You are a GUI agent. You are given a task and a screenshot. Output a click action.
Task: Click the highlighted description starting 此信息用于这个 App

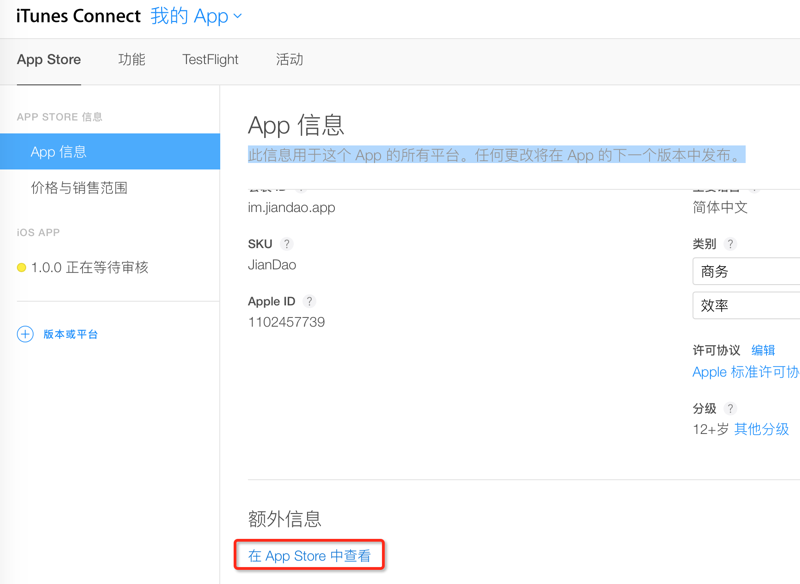pyautogui.click(x=496, y=155)
